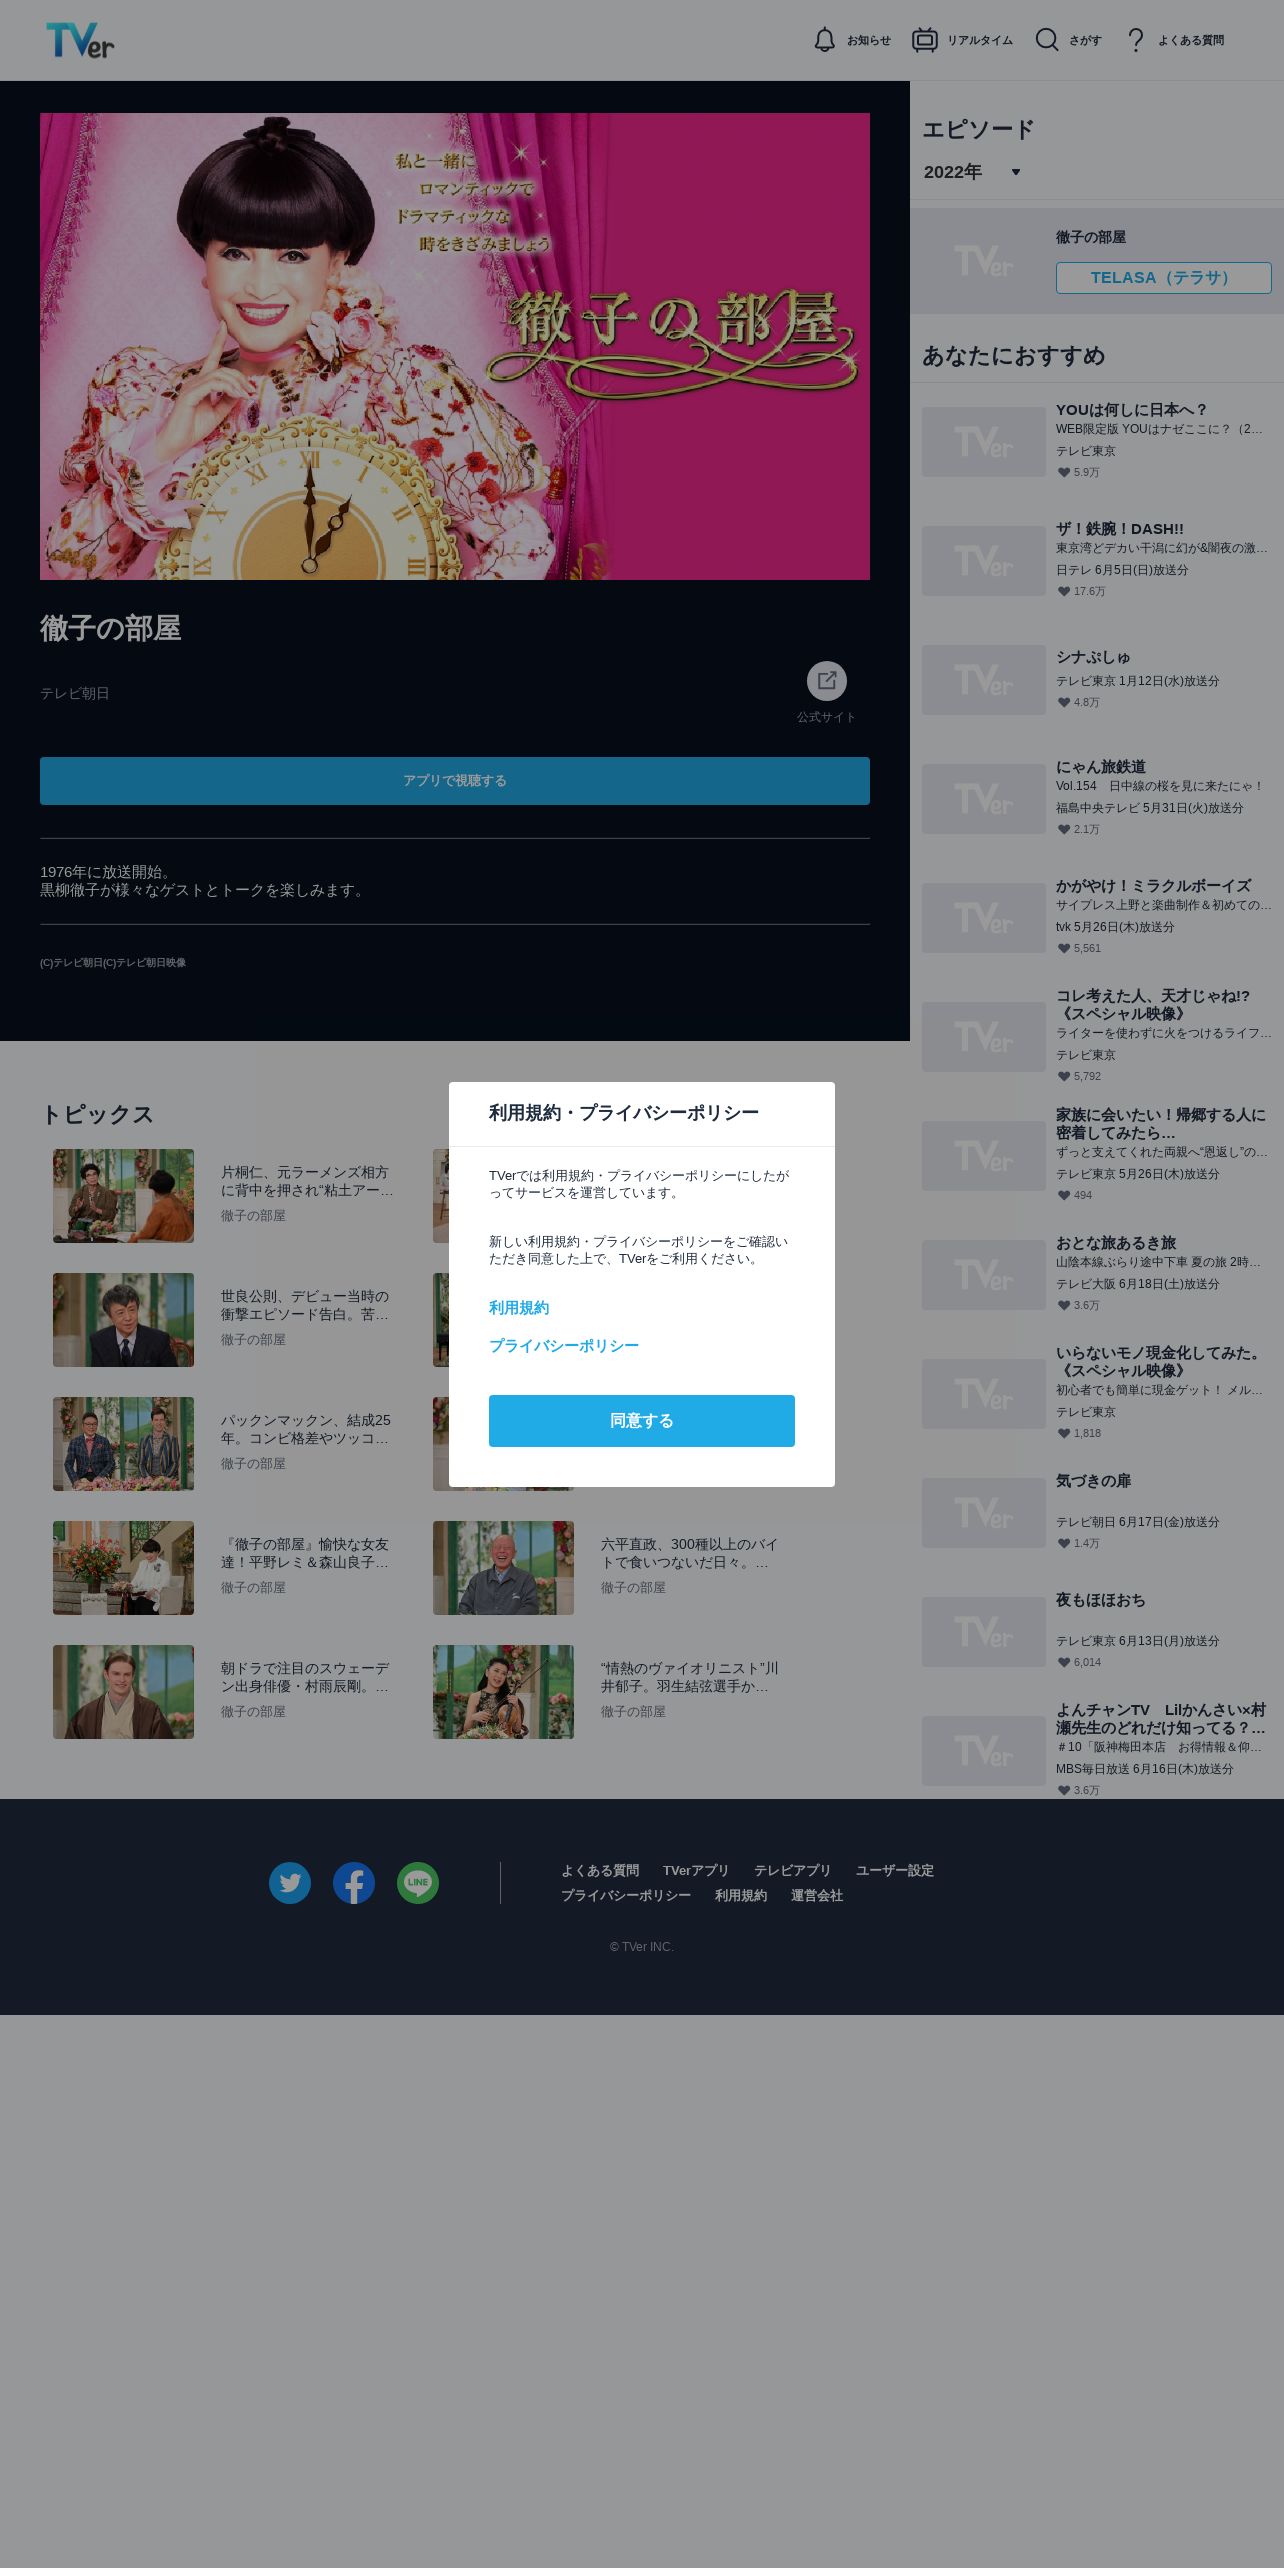The image size is (1284, 2568).
Task: Open recommended YOUは何しに日本へ？ title
Action: [1132, 410]
